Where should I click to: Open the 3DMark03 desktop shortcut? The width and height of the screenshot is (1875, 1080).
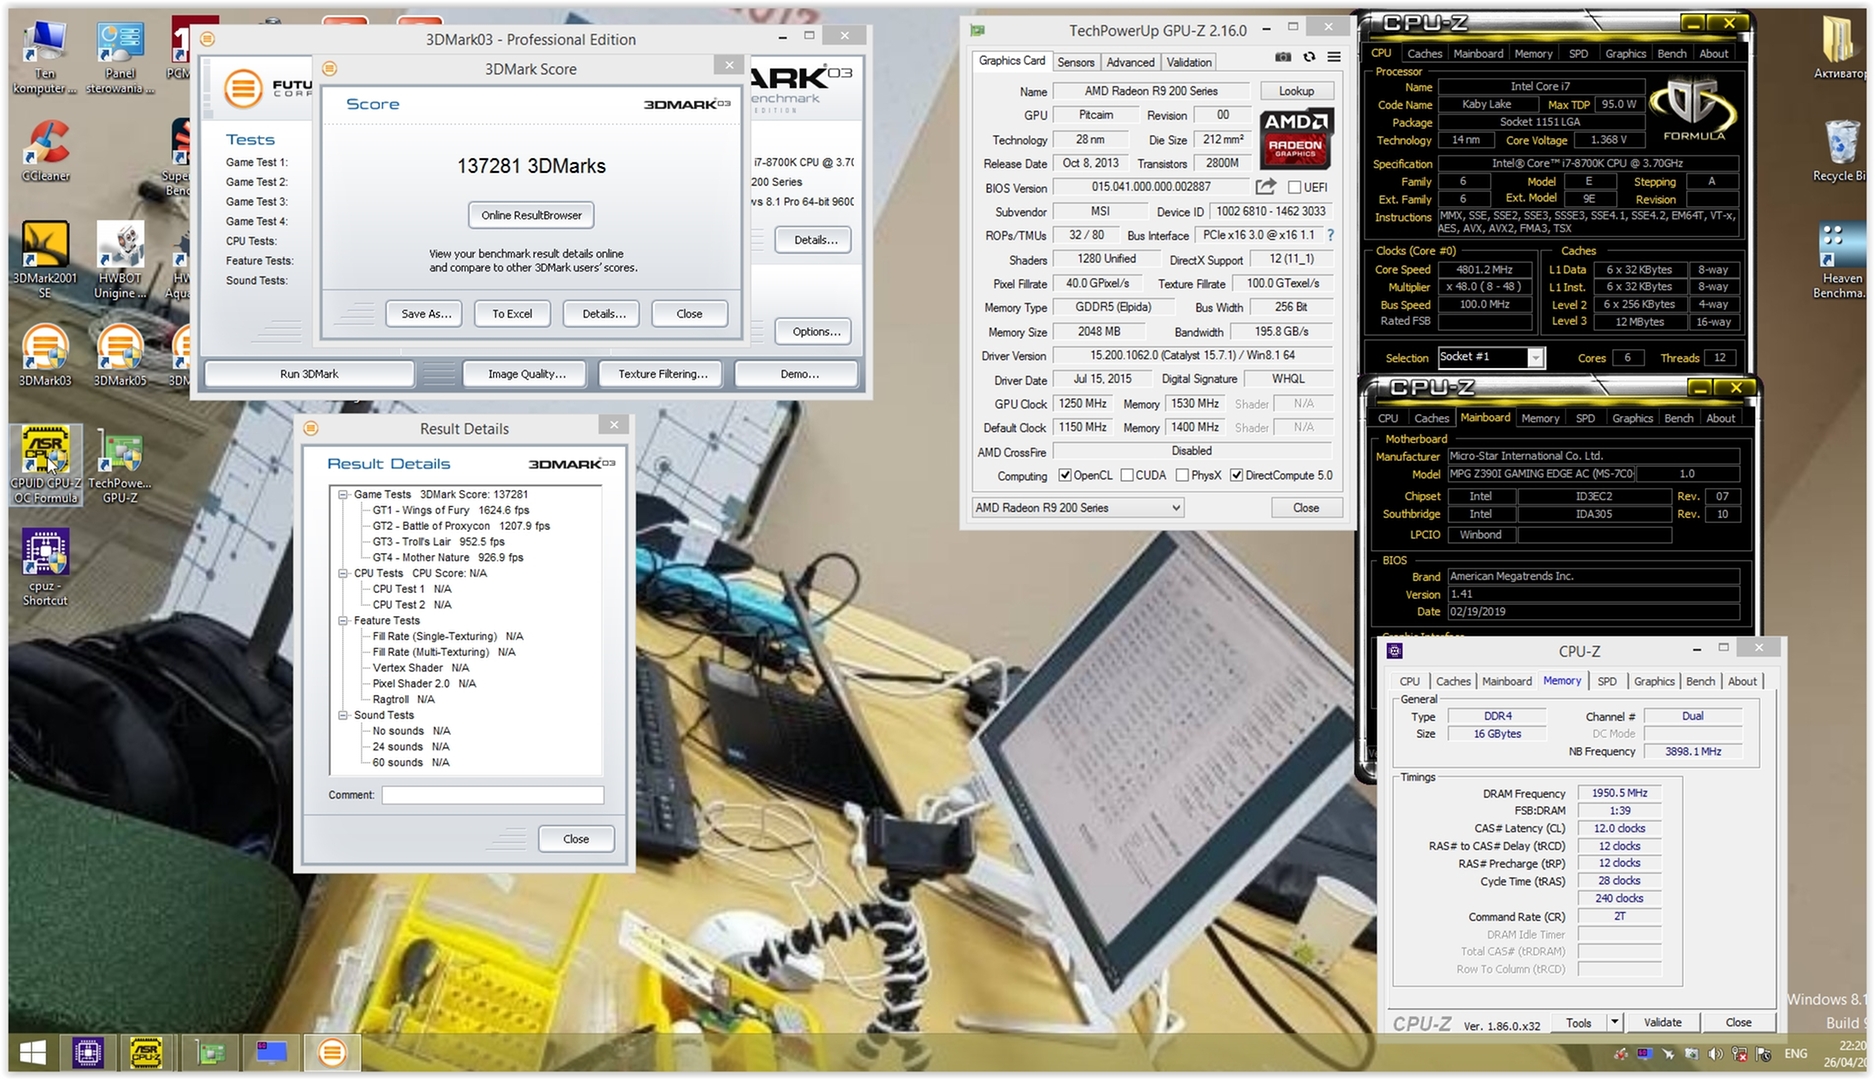45,356
